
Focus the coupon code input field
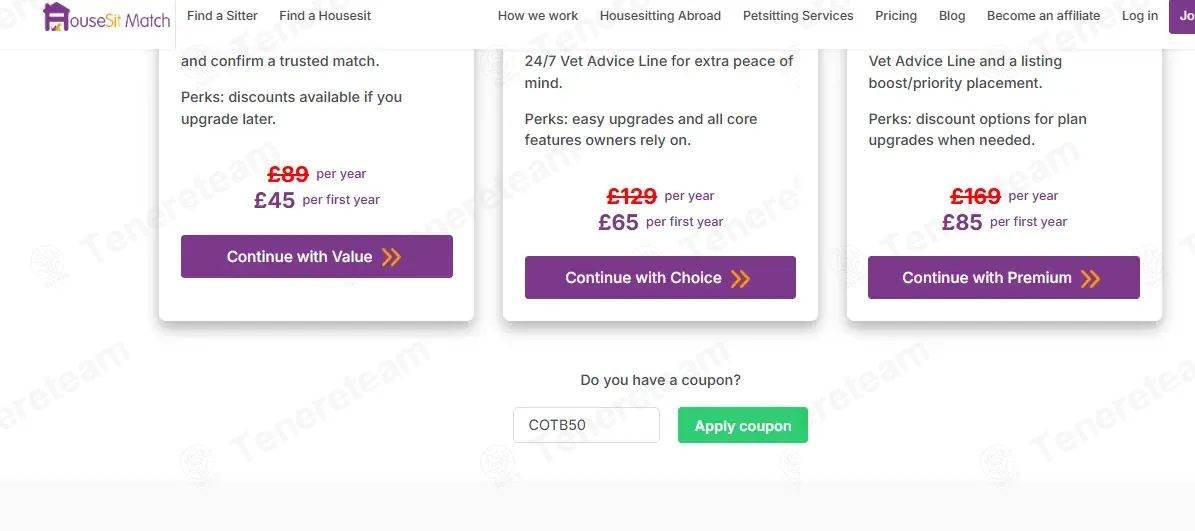586,425
